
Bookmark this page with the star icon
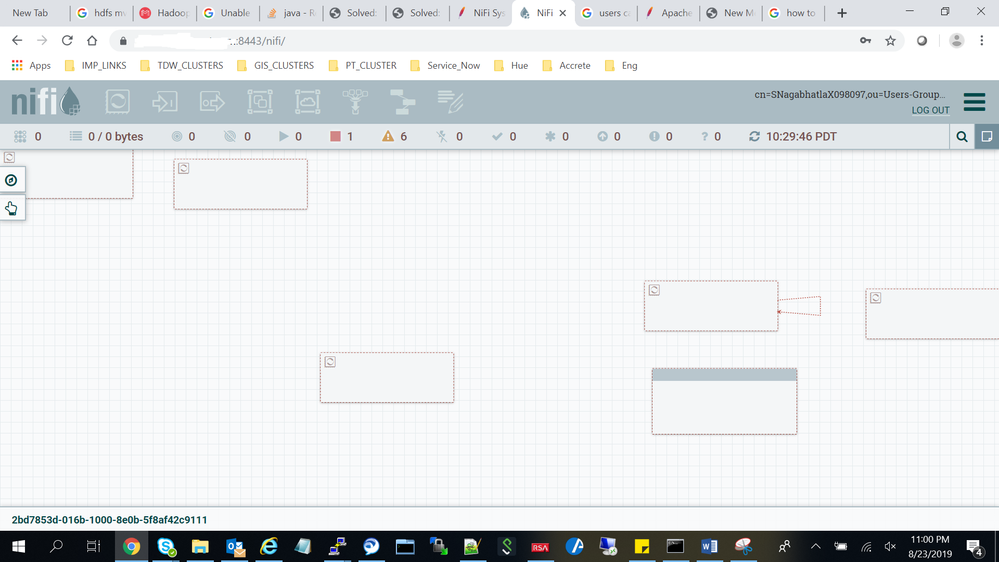pyautogui.click(x=890, y=41)
